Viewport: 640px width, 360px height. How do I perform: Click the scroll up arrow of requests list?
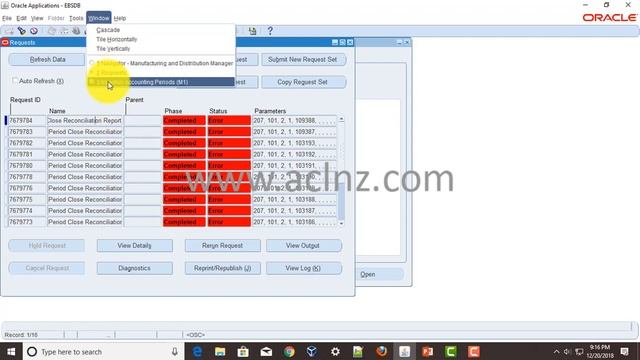click(341, 119)
